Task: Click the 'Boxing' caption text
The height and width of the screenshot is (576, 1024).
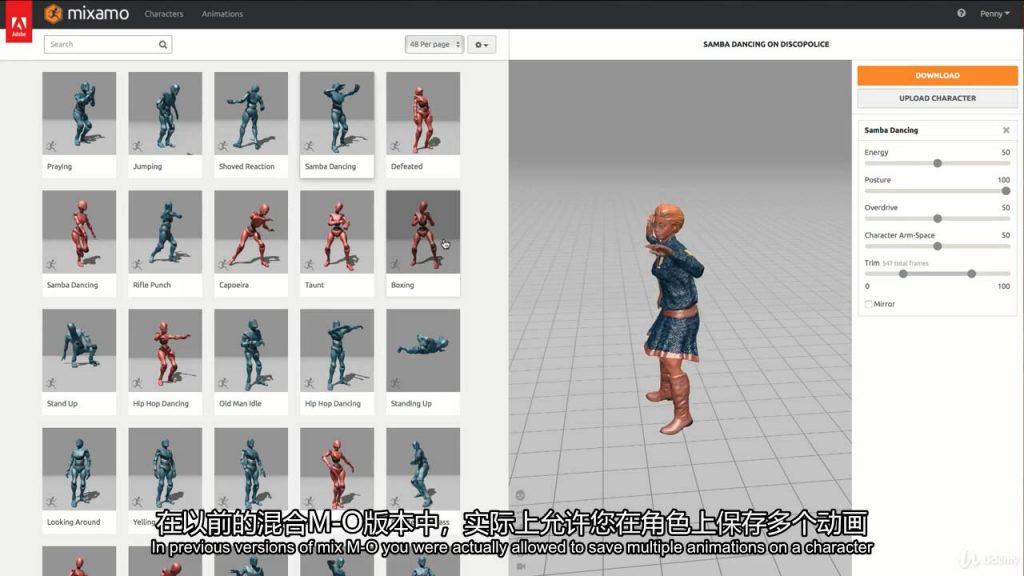Action: tap(402, 285)
